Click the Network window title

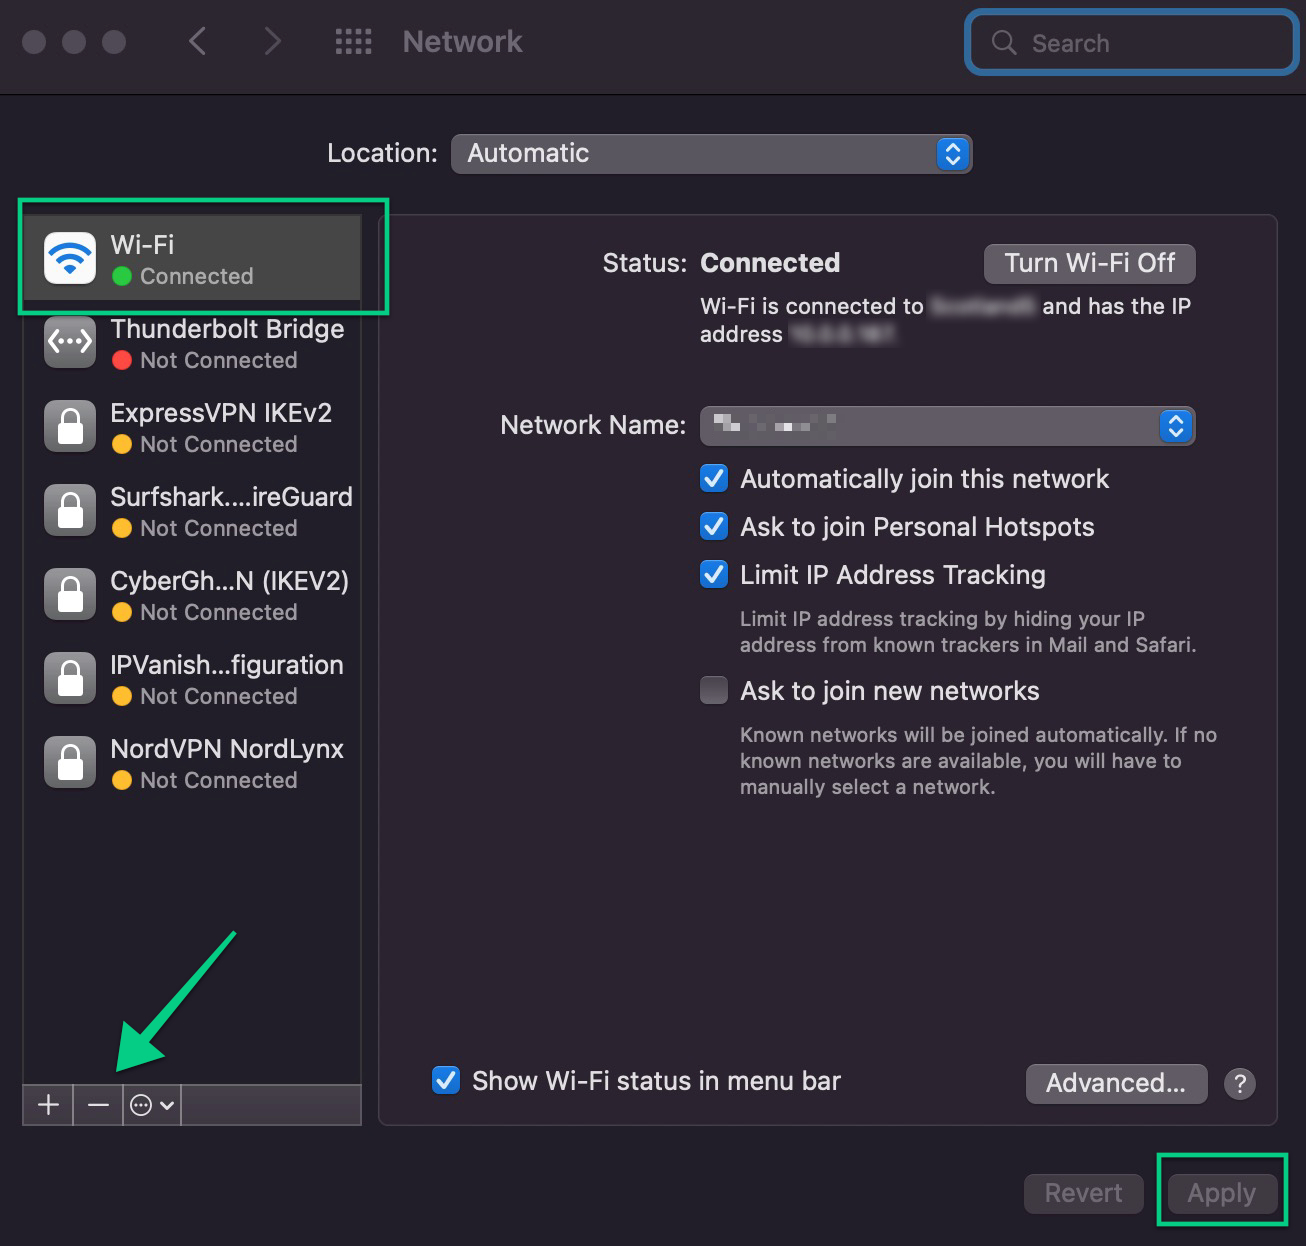[x=462, y=42]
